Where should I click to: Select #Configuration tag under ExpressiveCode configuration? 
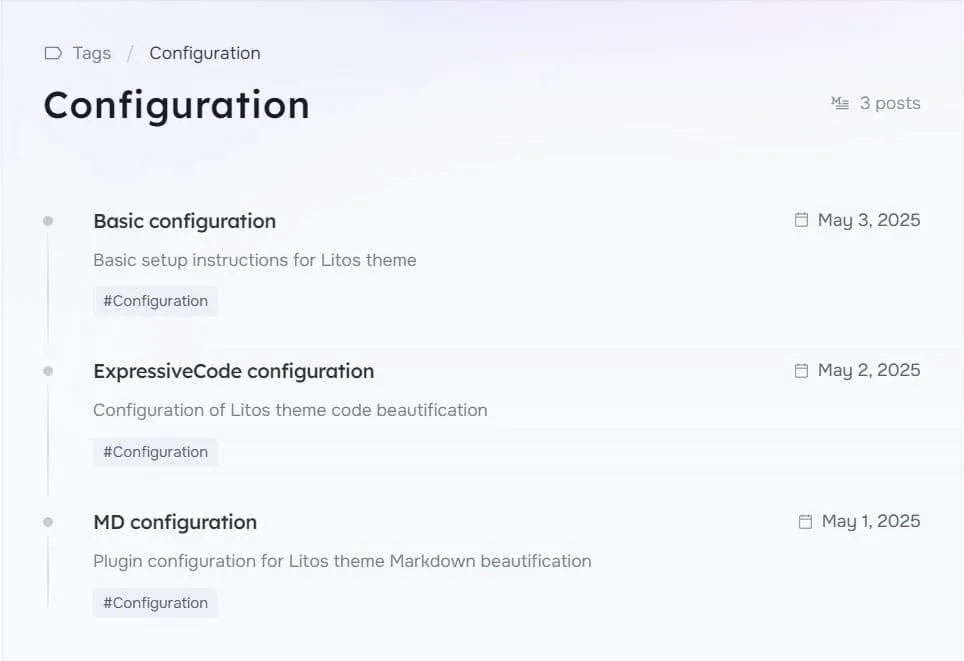pos(155,452)
